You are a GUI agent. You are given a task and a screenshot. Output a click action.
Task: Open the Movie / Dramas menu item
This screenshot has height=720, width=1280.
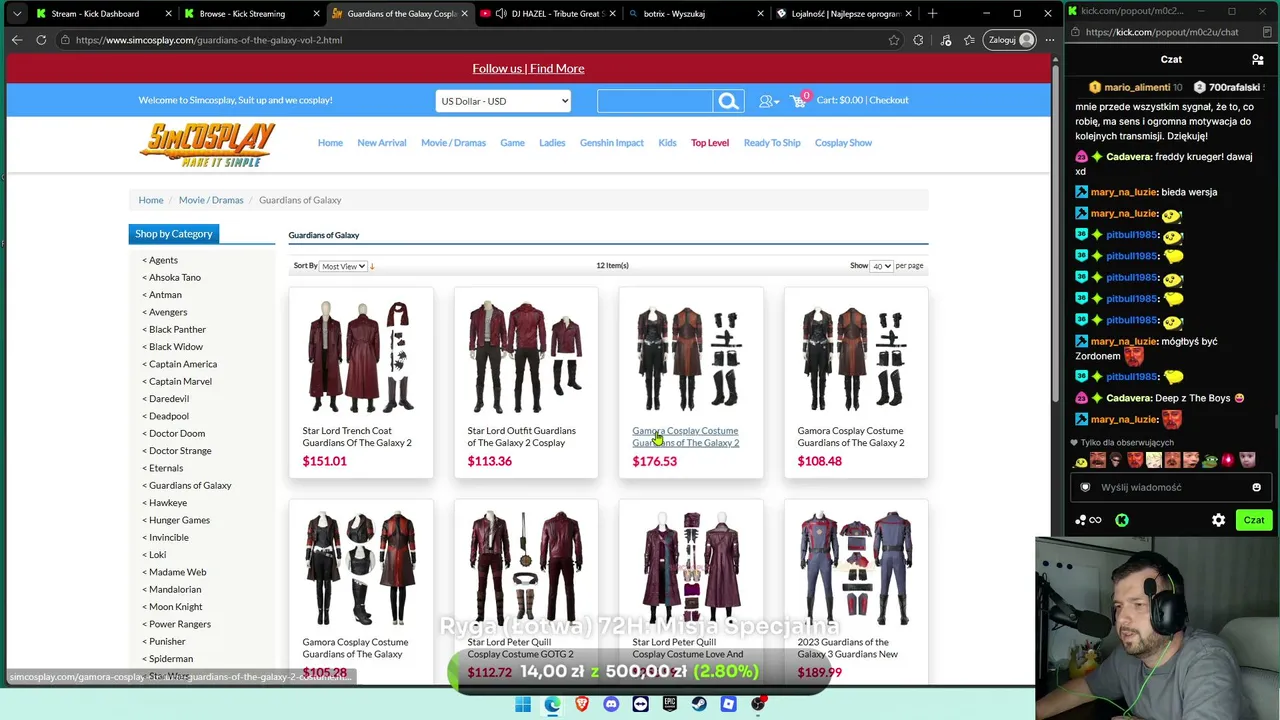pyautogui.click(x=453, y=143)
